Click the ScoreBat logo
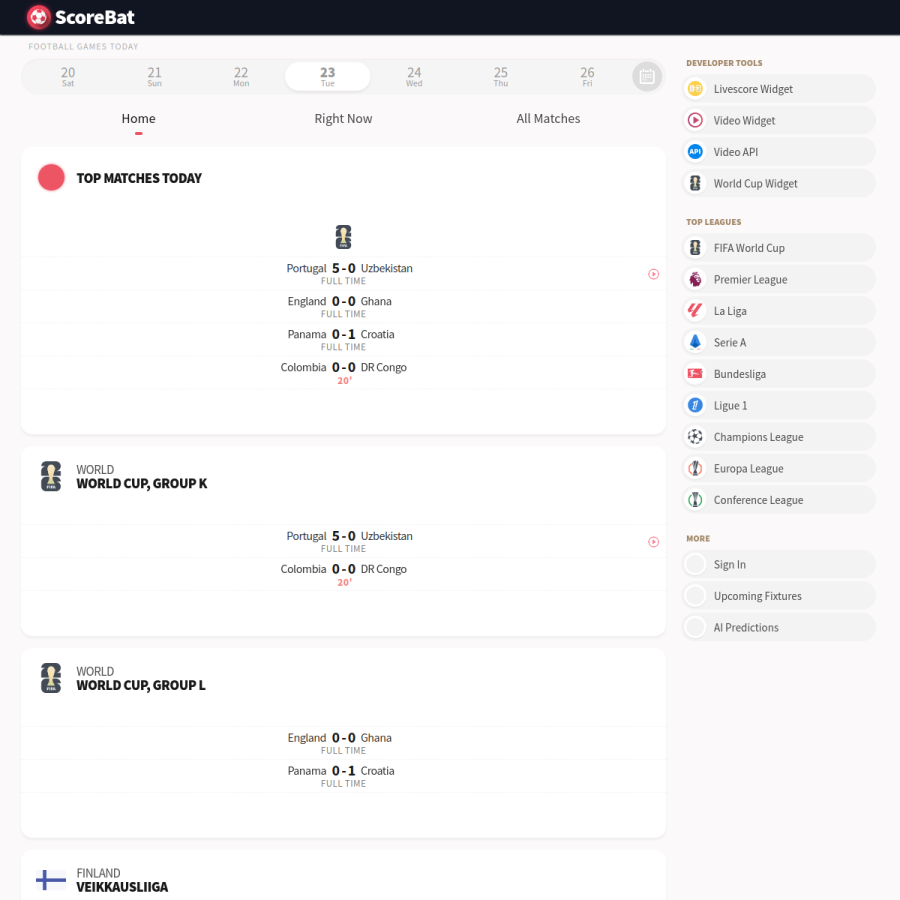 [x=80, y=17]
